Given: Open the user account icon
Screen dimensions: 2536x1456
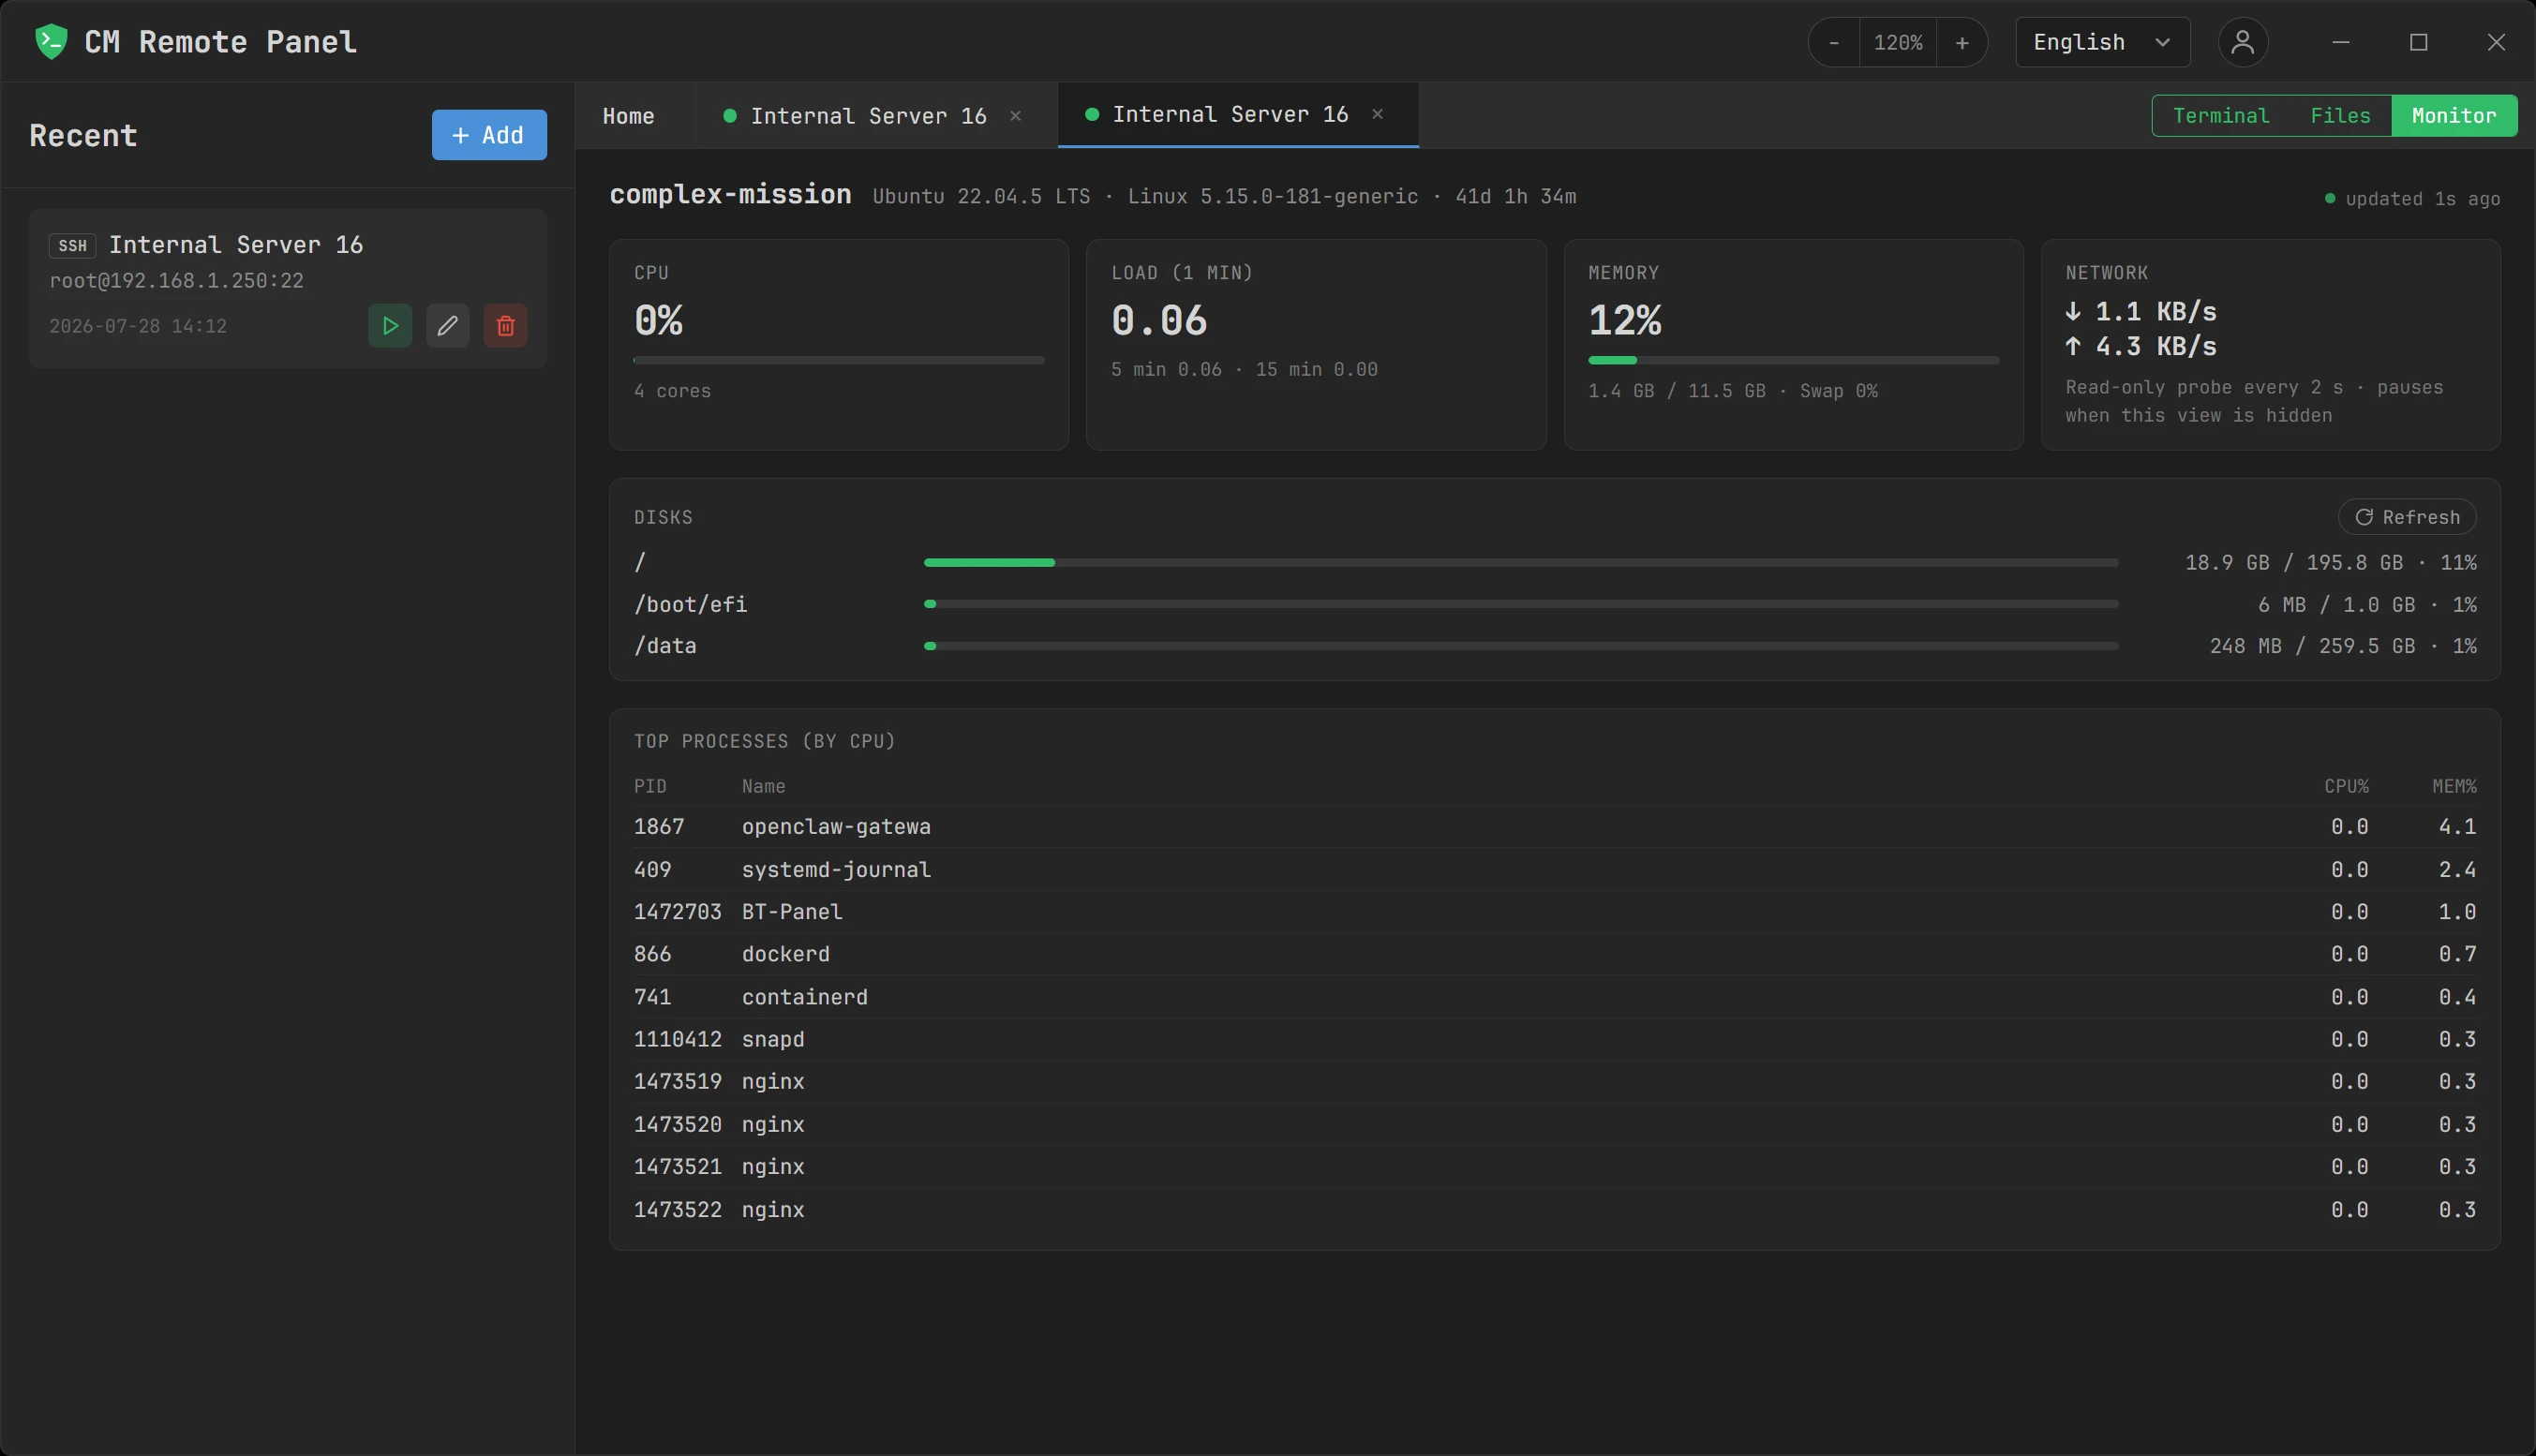Looking at the screenshot, I should (x=2243, y=42).
